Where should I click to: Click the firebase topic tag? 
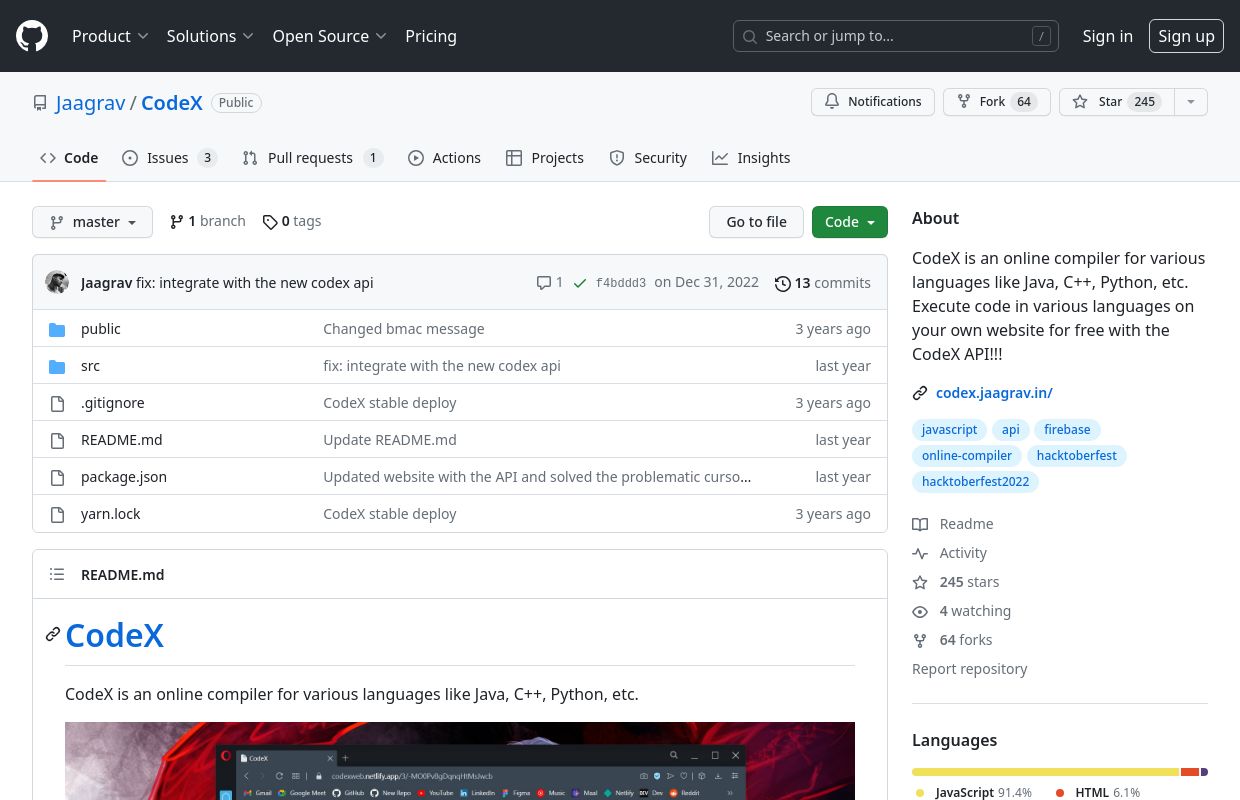[x=1067, y=429]
